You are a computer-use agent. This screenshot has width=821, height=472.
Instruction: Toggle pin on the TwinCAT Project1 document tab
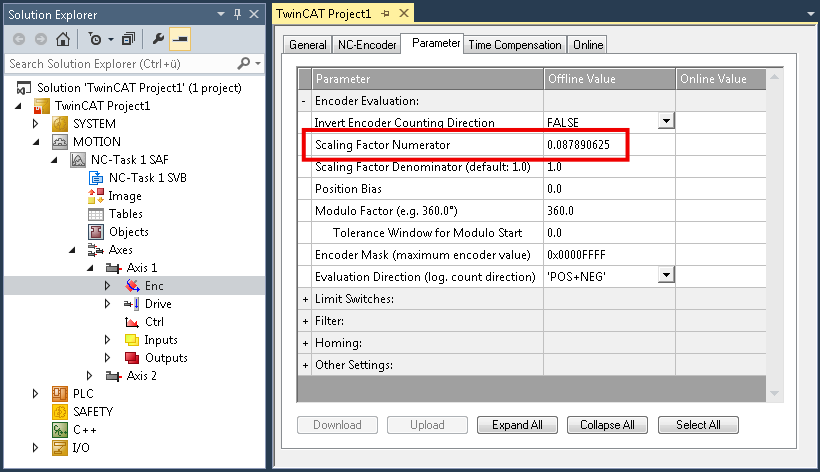pyautogui.click(x=385, y=14)
